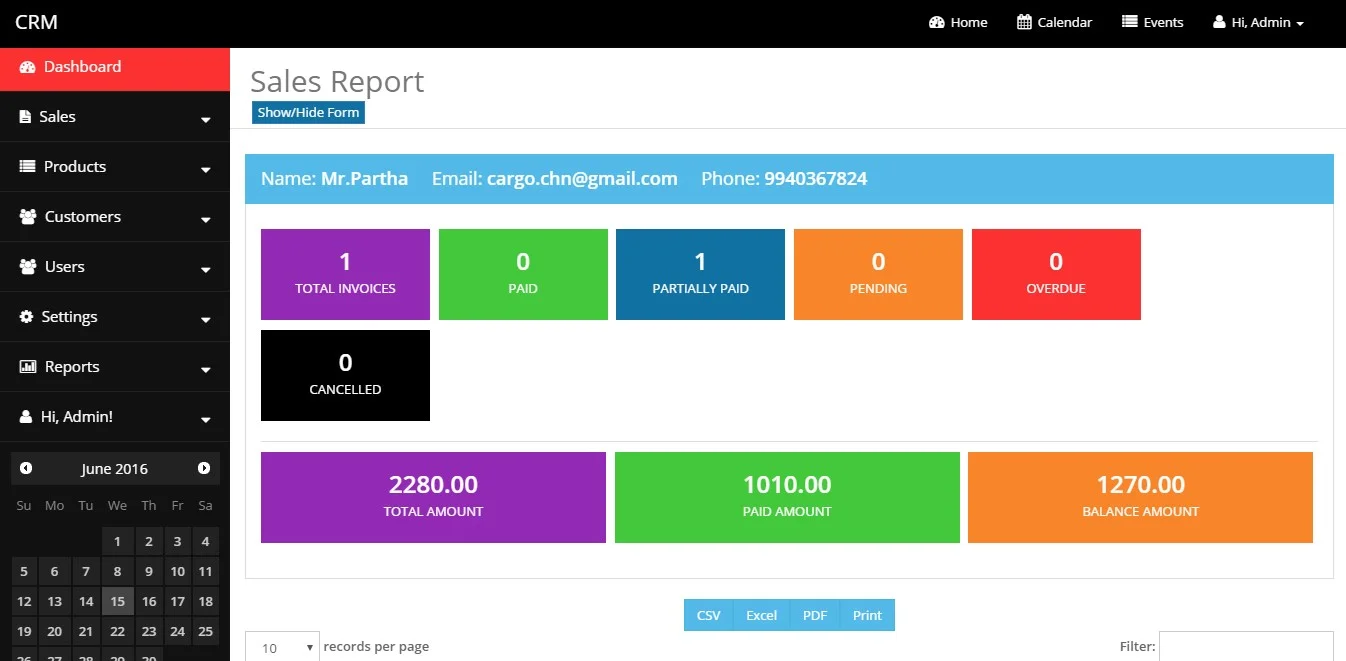Click the phone number 9940367824
This screenshot has height=661, width=1346.
point(816,179)
